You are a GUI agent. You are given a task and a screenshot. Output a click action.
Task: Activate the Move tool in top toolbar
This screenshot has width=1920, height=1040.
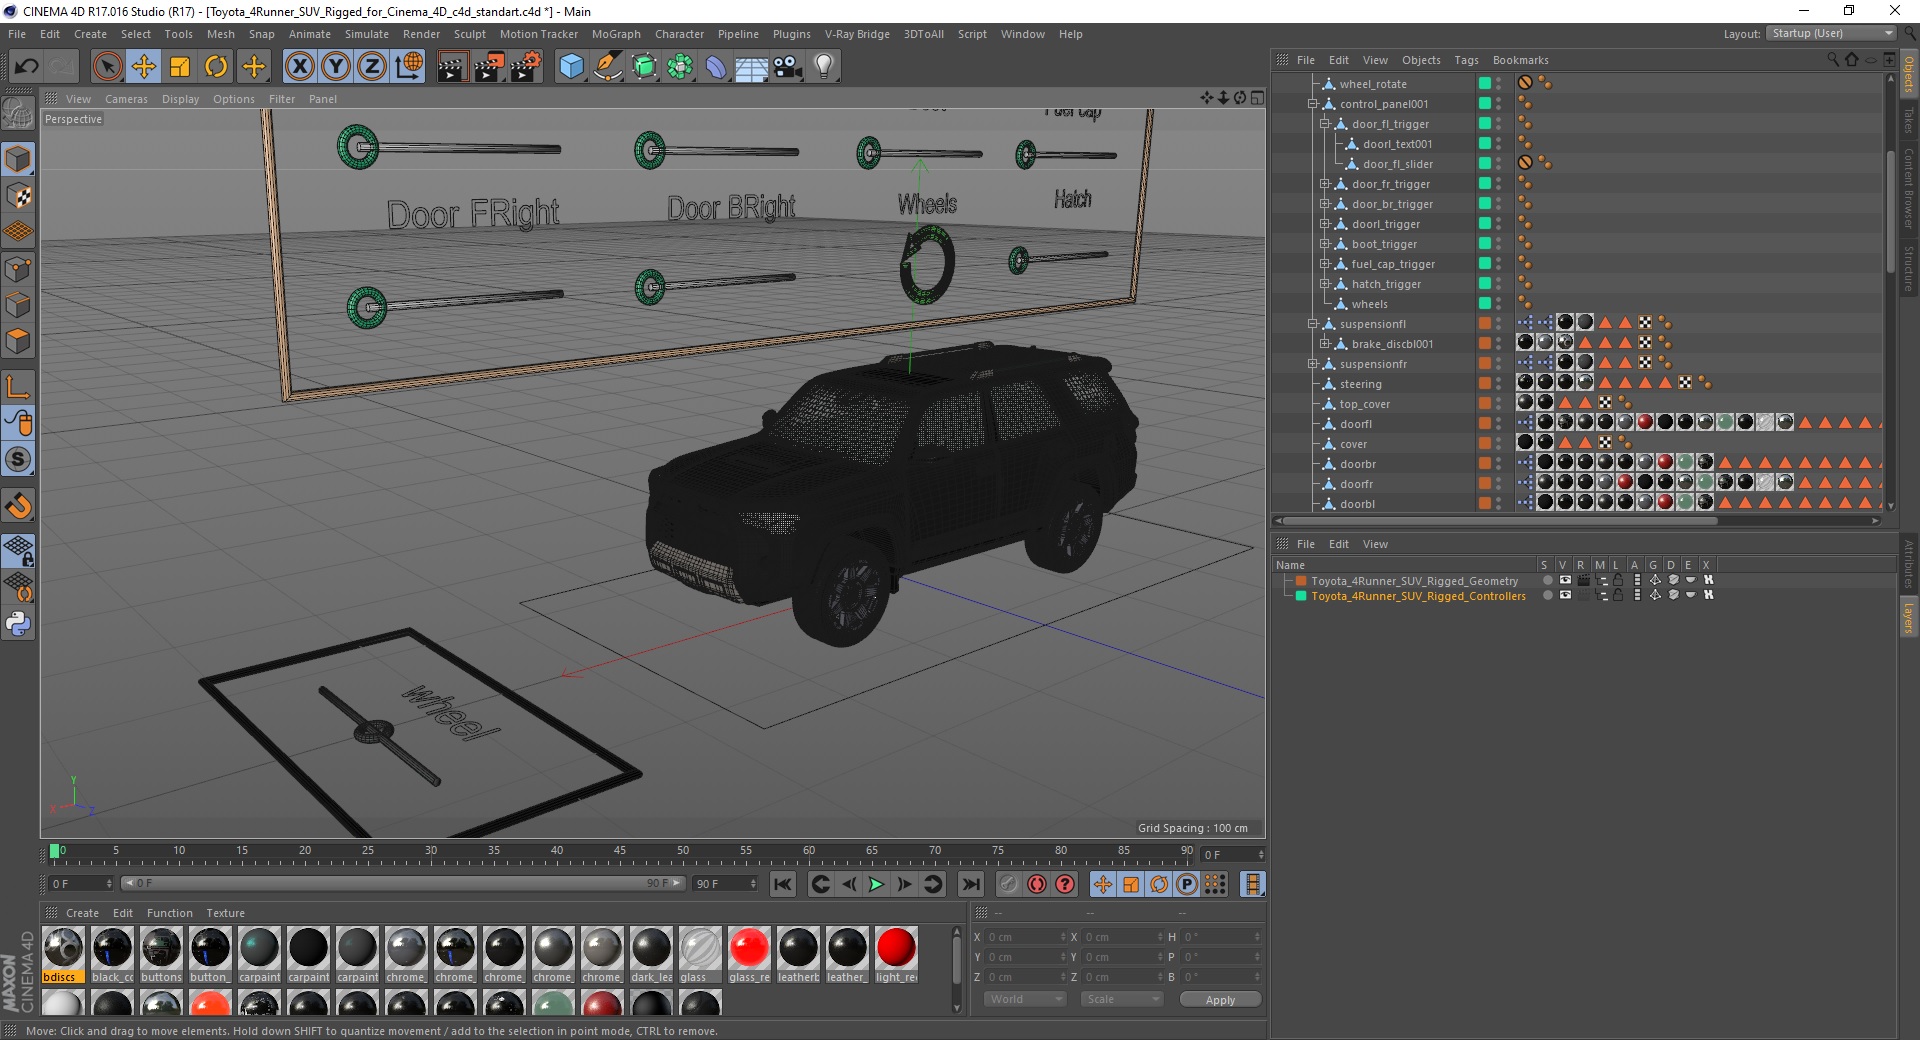click(x=143, y=67)
